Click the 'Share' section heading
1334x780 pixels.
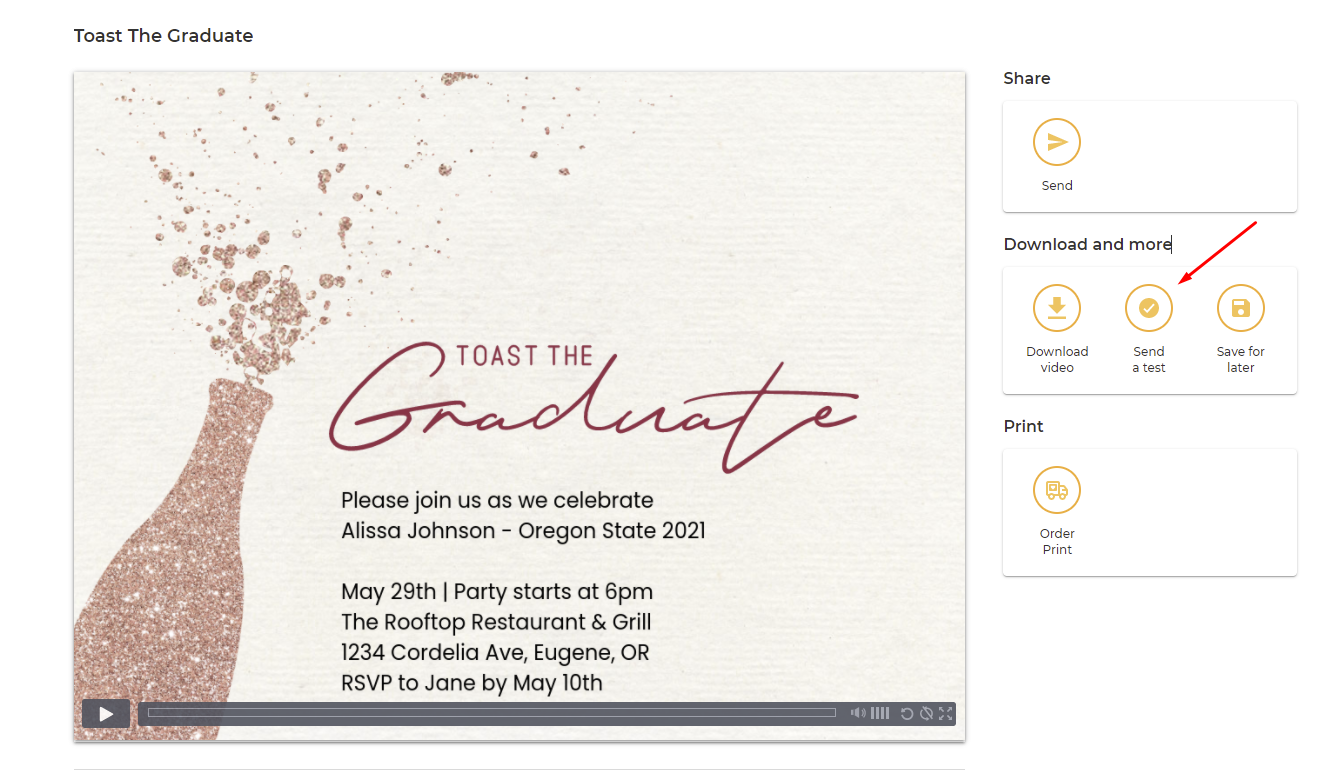pos(1027,78)
